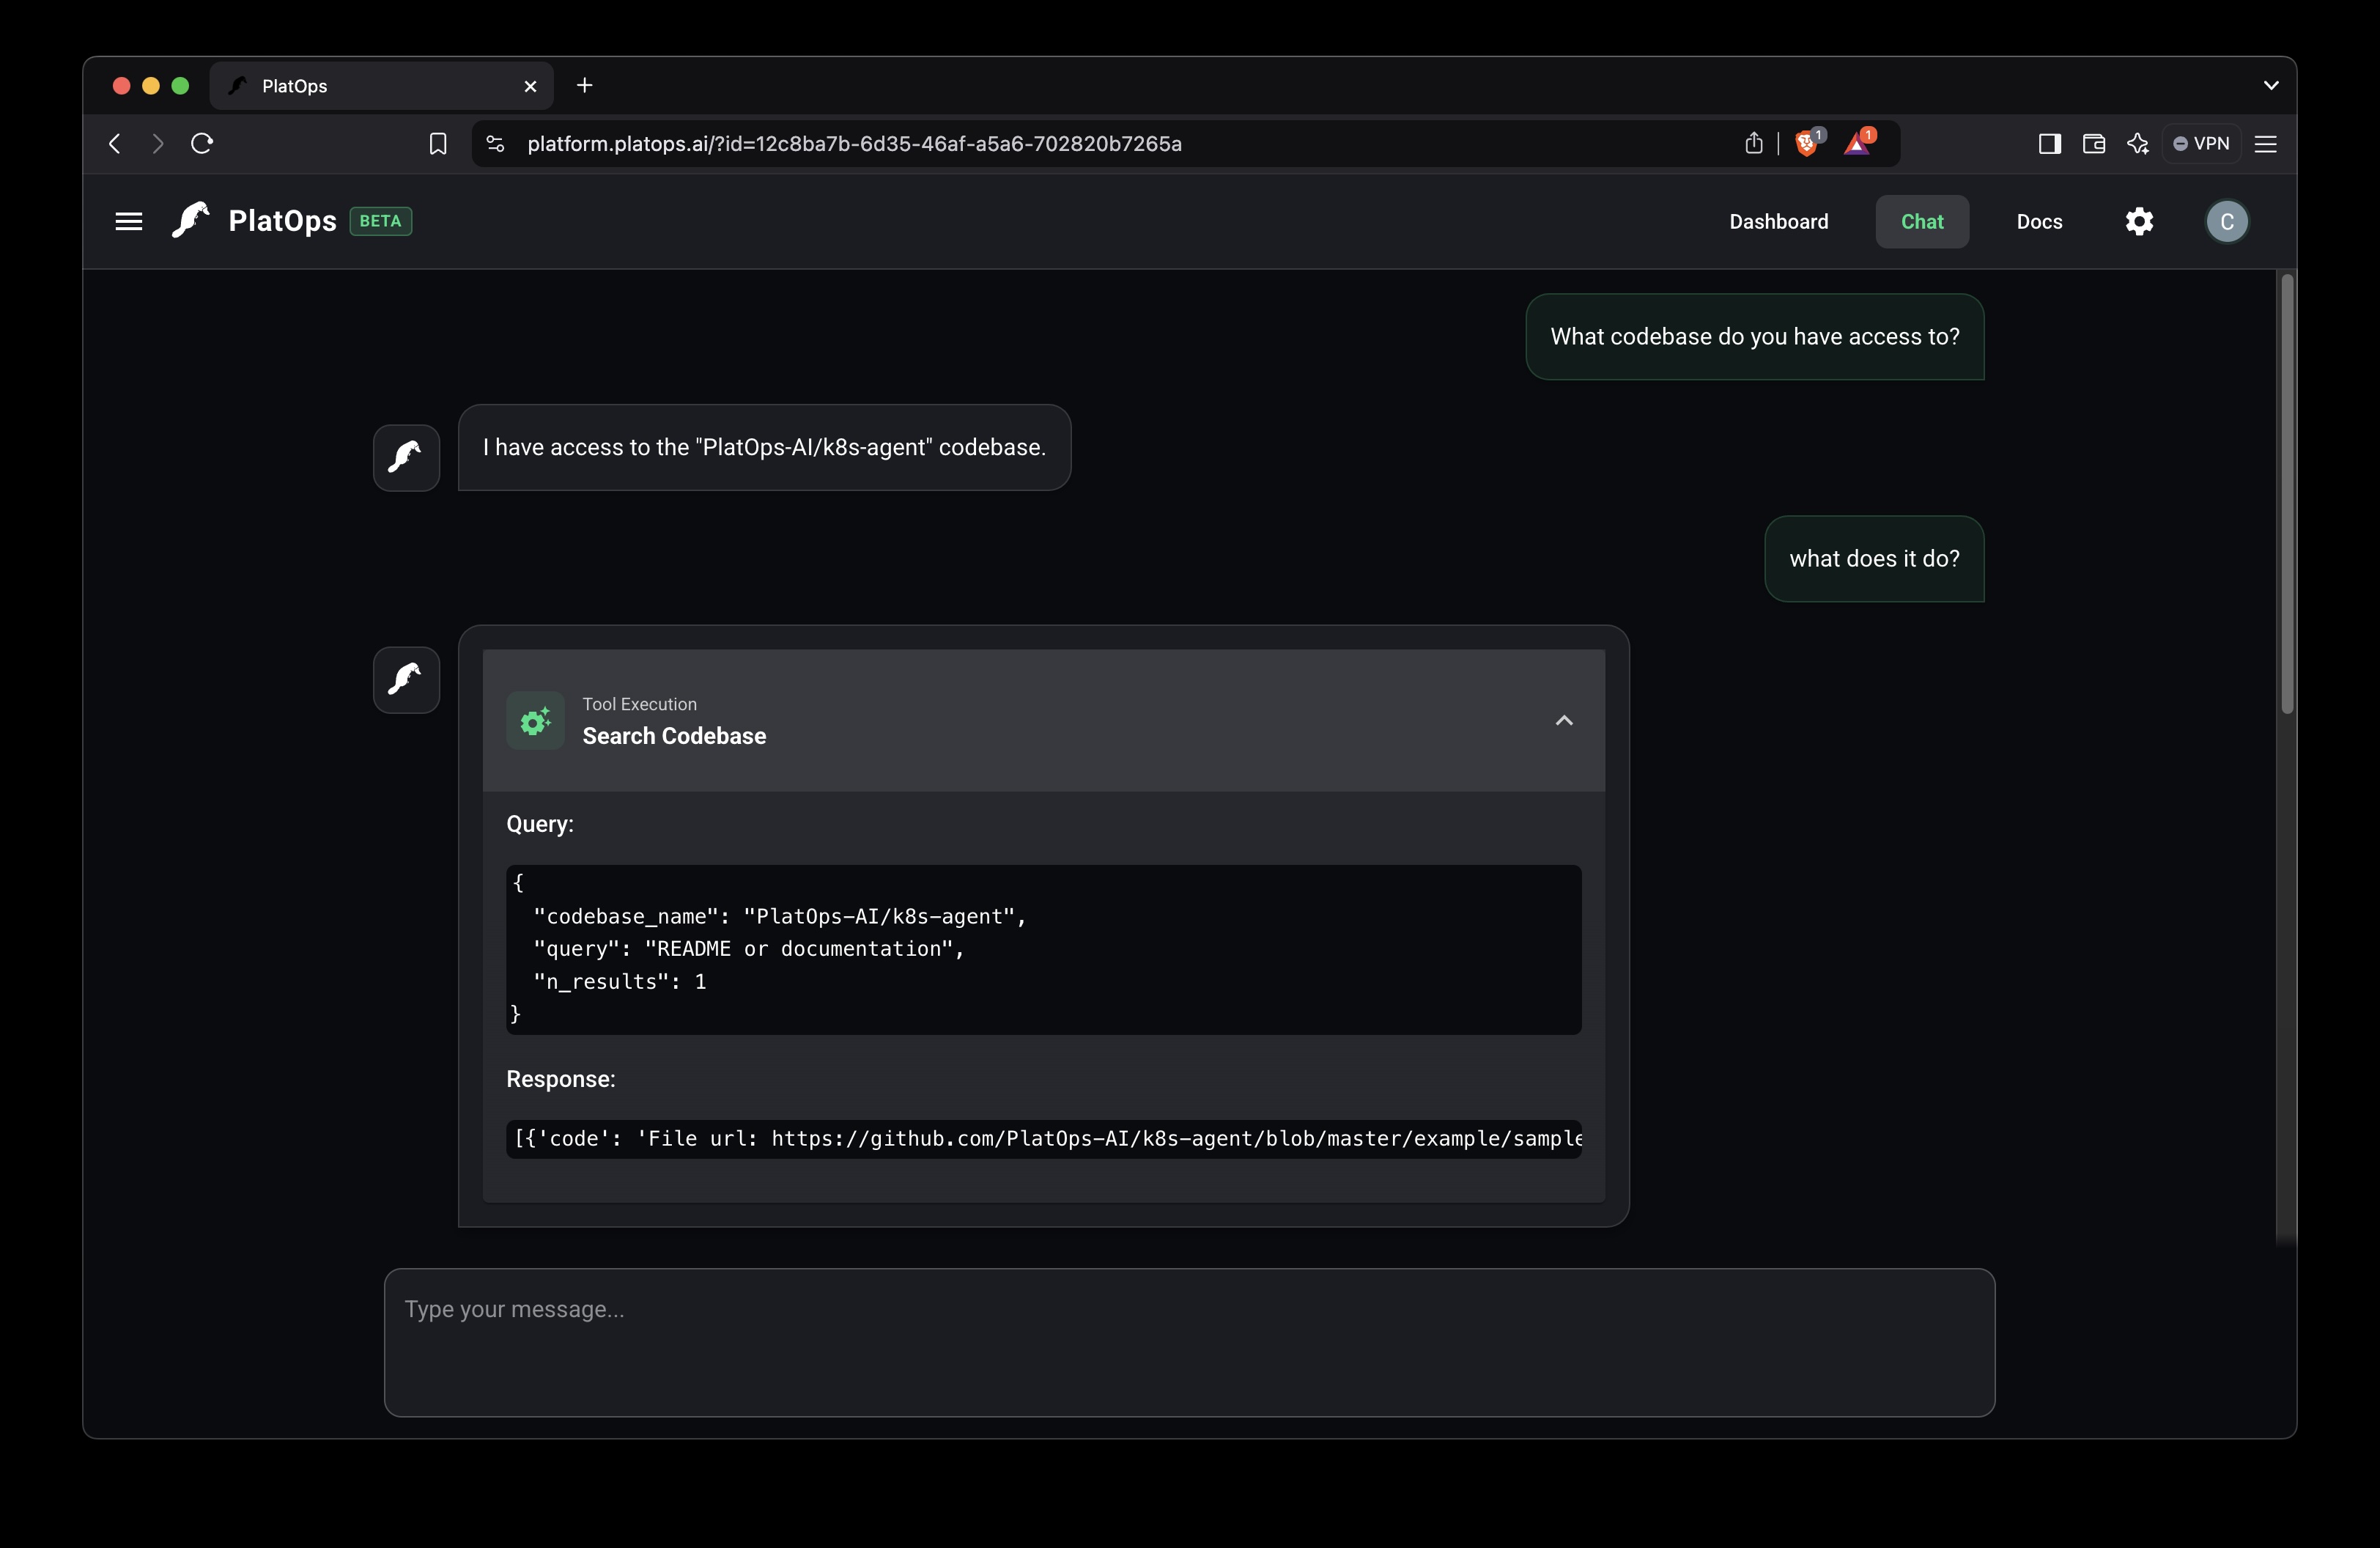Open Brave Shields lion icon
Viewport: 2380px width, 1548px height.
point(1807,143)
